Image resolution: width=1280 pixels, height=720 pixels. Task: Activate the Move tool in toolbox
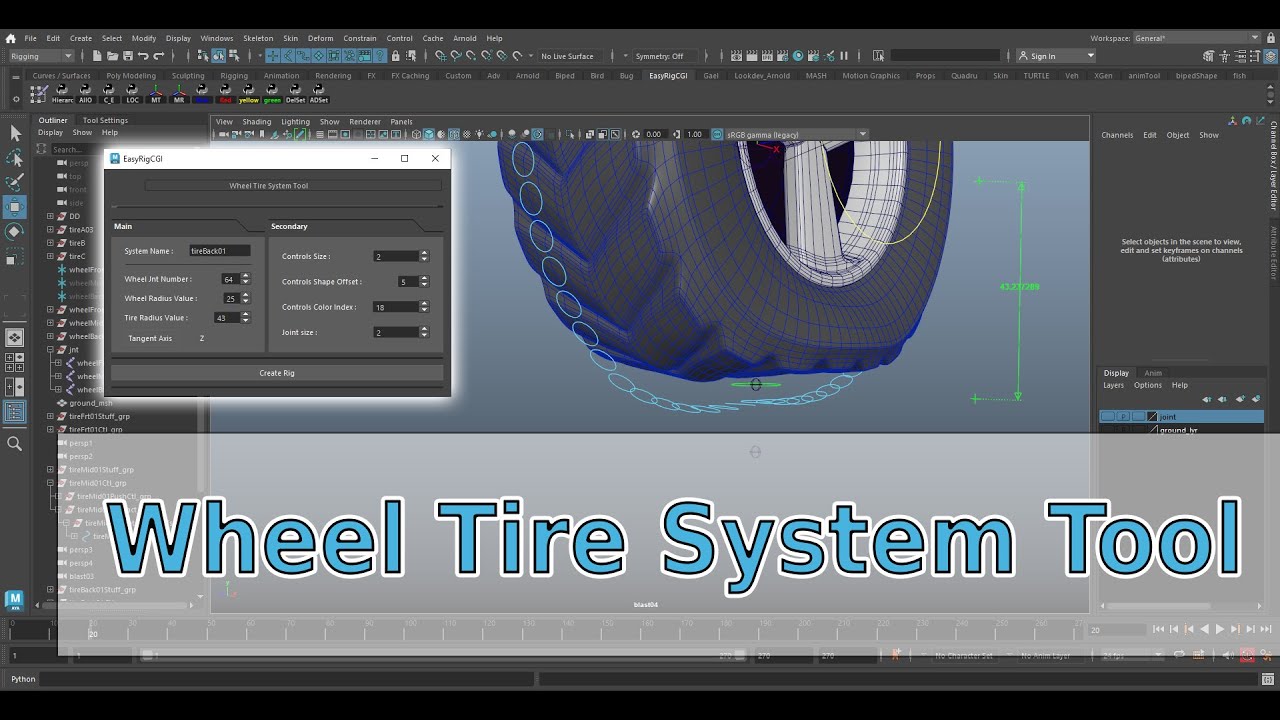point(14,207)
